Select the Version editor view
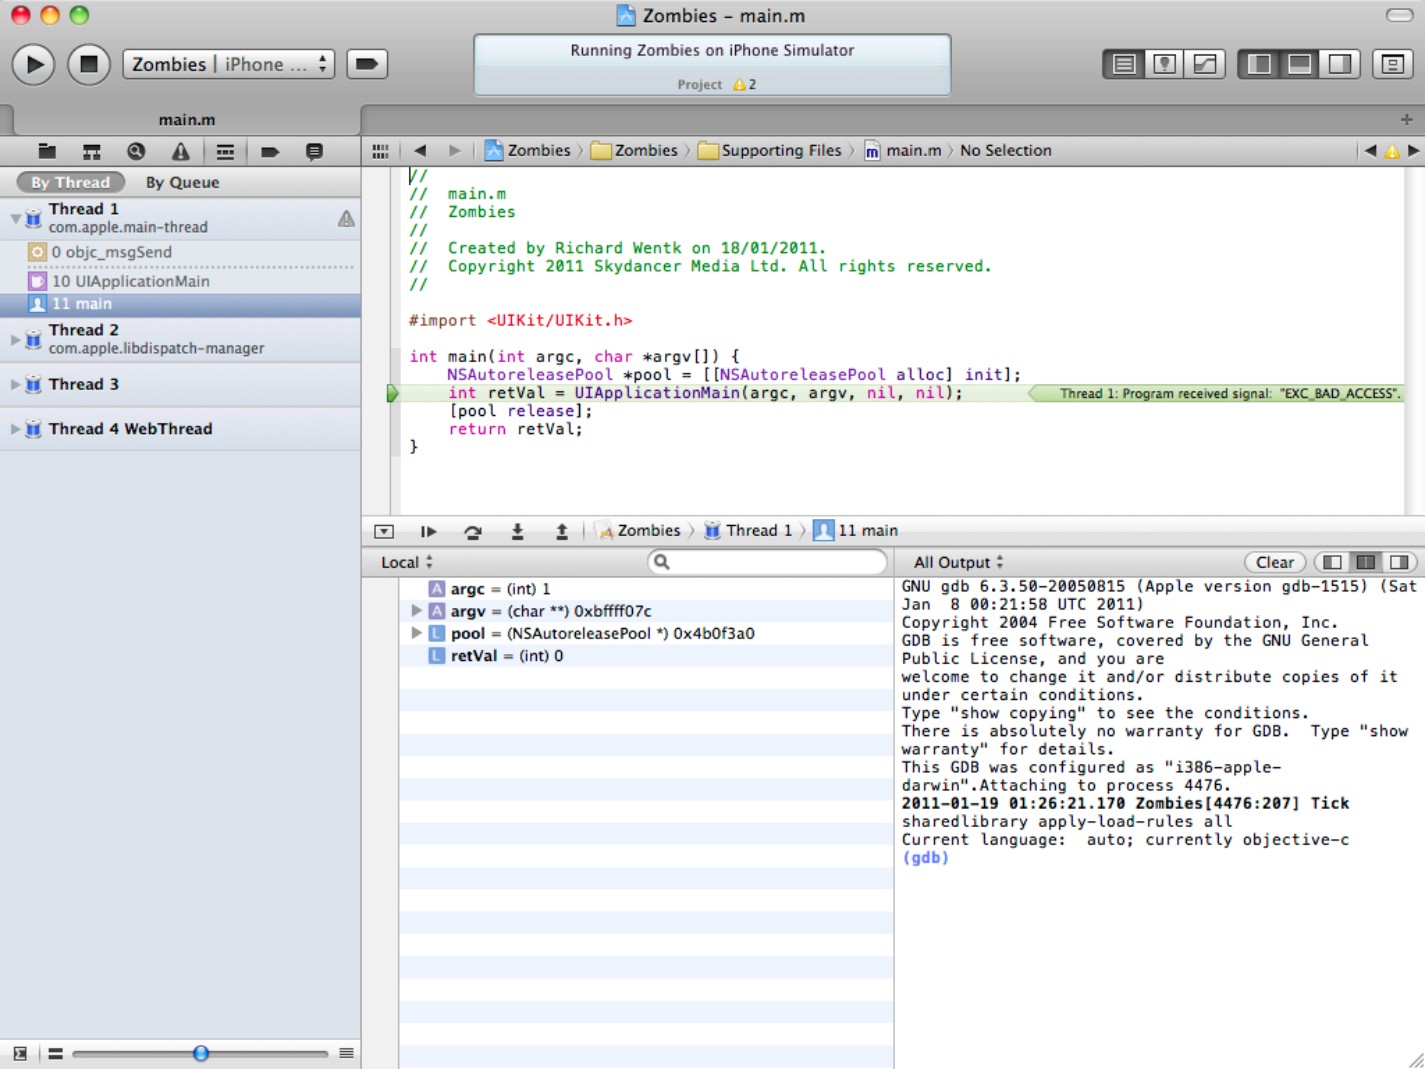The height and width of the screenshot is (1069, 1425). coord(1205,64)
